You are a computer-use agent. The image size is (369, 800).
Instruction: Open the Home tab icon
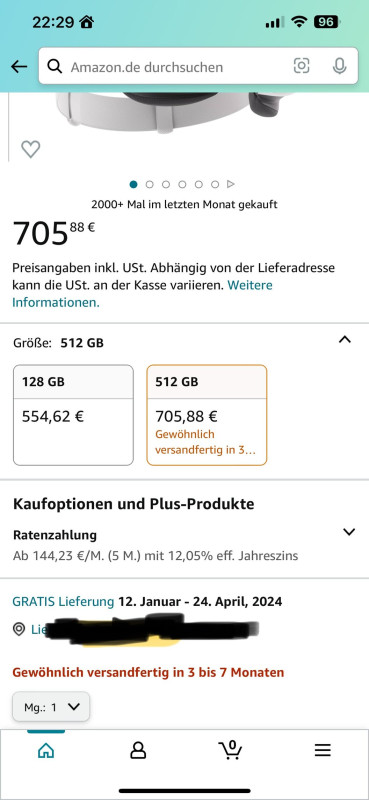coord(46,750)
